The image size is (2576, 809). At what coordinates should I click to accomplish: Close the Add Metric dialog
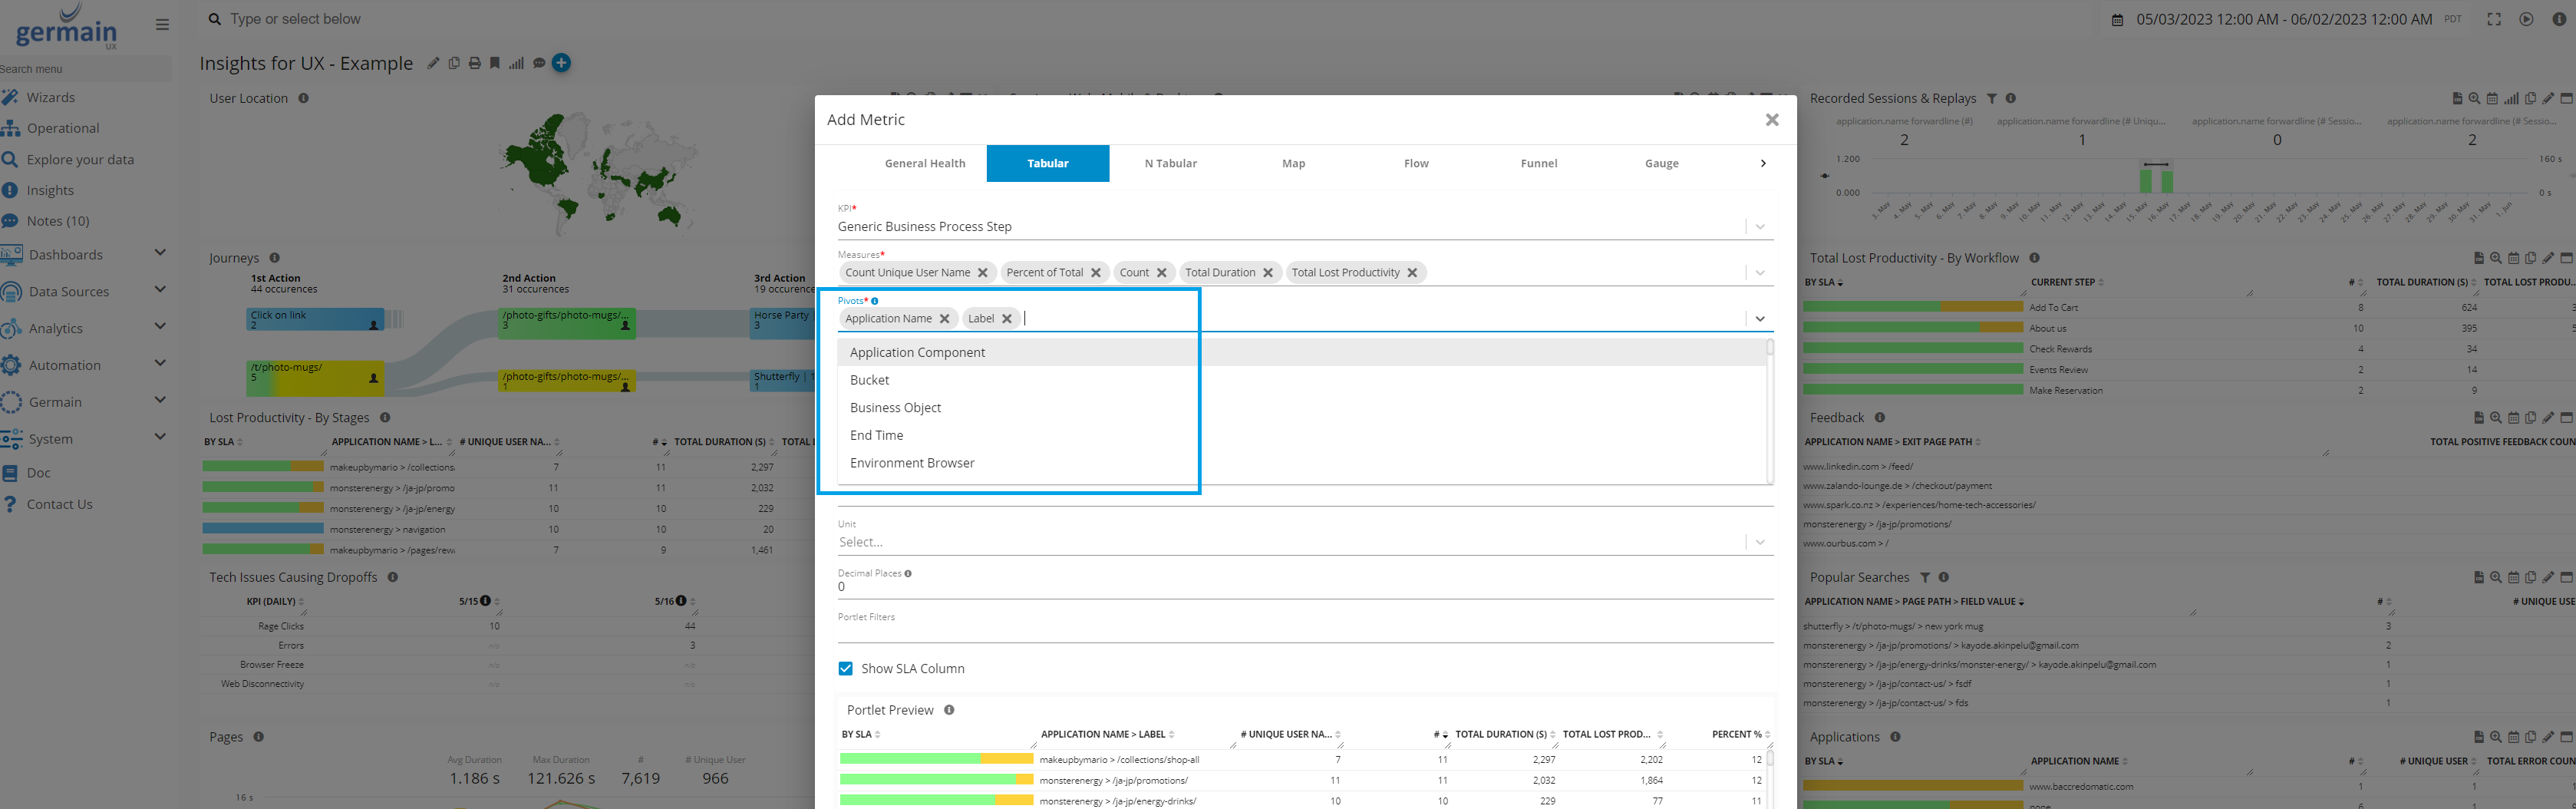(x=1772, y=120)
